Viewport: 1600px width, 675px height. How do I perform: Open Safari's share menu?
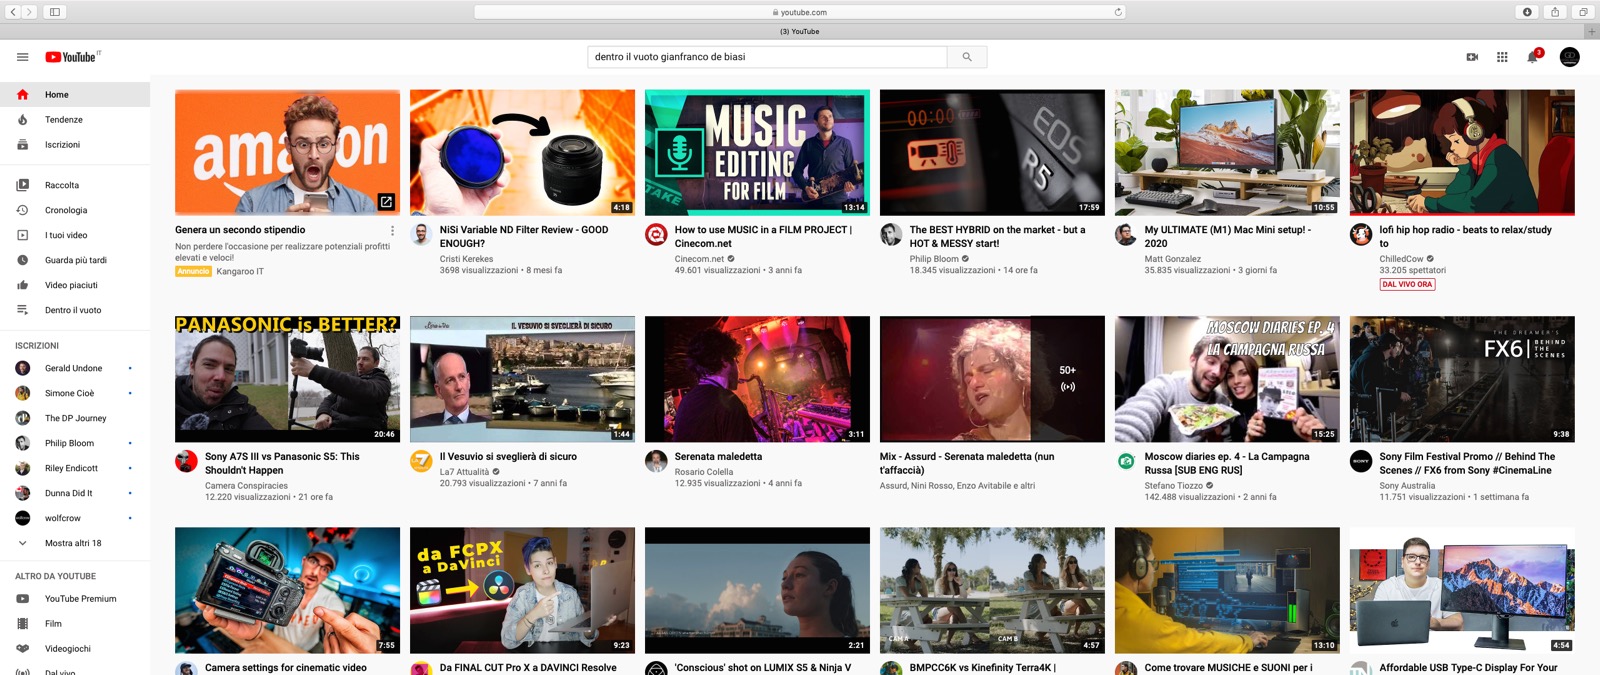(1555, 12)
